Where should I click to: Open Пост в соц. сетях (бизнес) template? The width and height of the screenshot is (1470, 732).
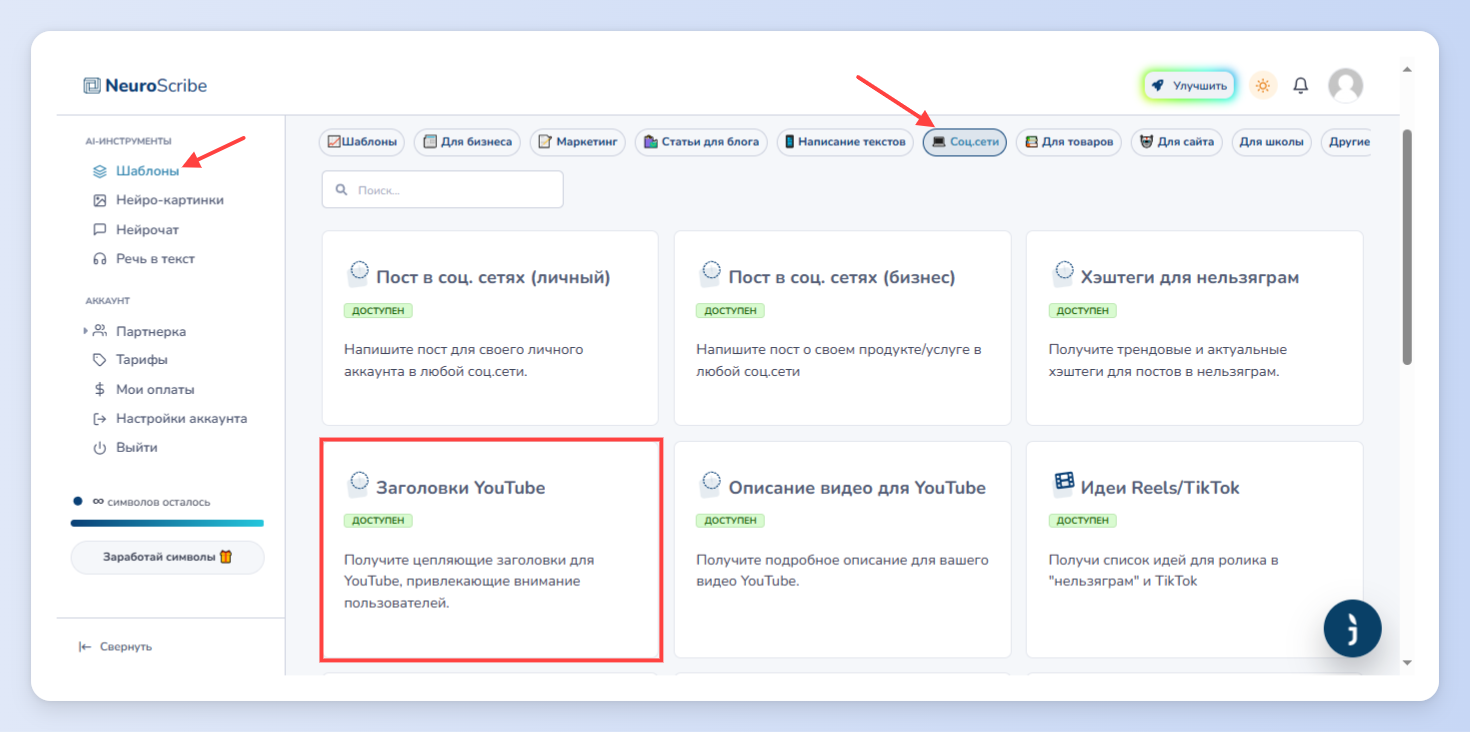pyautogui.click(x=842, y=328)
